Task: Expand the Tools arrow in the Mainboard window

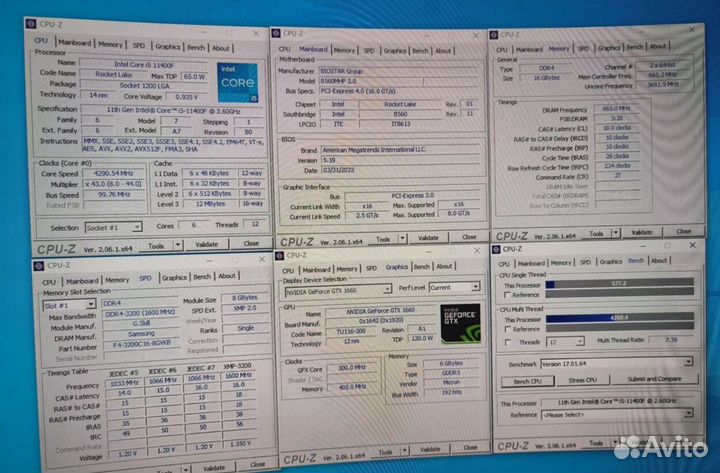Action: point(402,238)
